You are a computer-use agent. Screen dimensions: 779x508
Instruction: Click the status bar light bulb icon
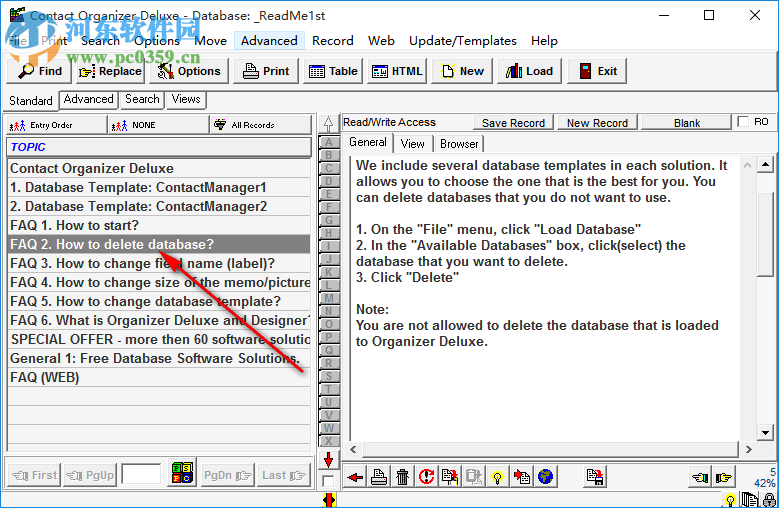[x=730, y=499]
